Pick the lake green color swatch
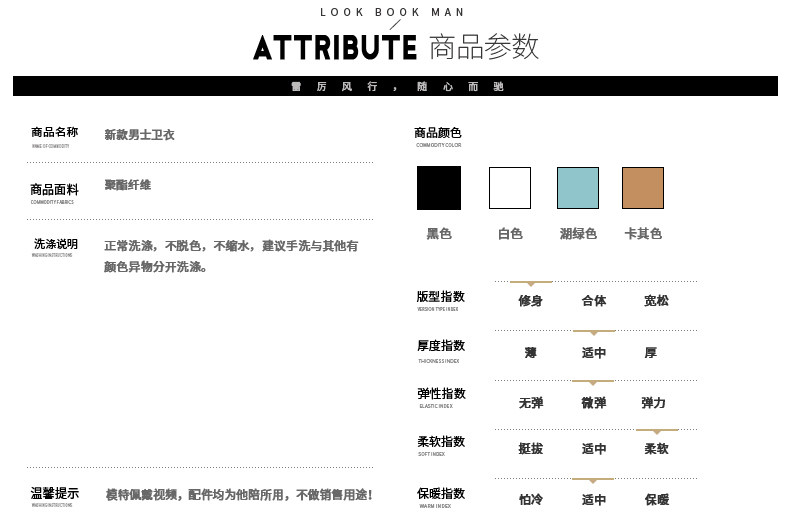 (578, 188)
